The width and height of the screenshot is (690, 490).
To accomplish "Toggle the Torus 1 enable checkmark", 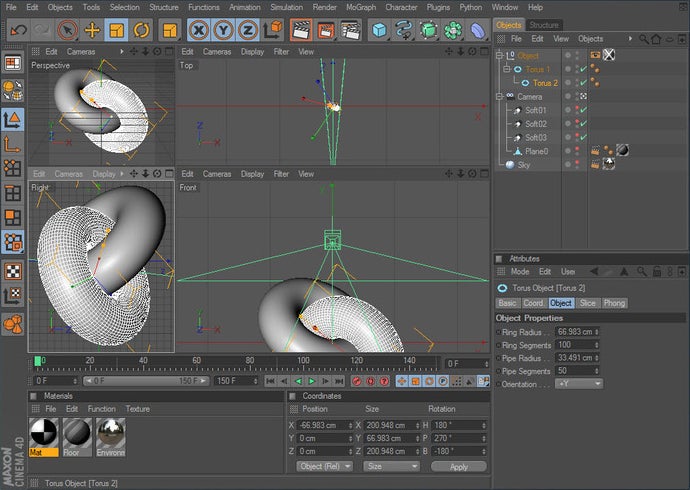I will point(581,69).
